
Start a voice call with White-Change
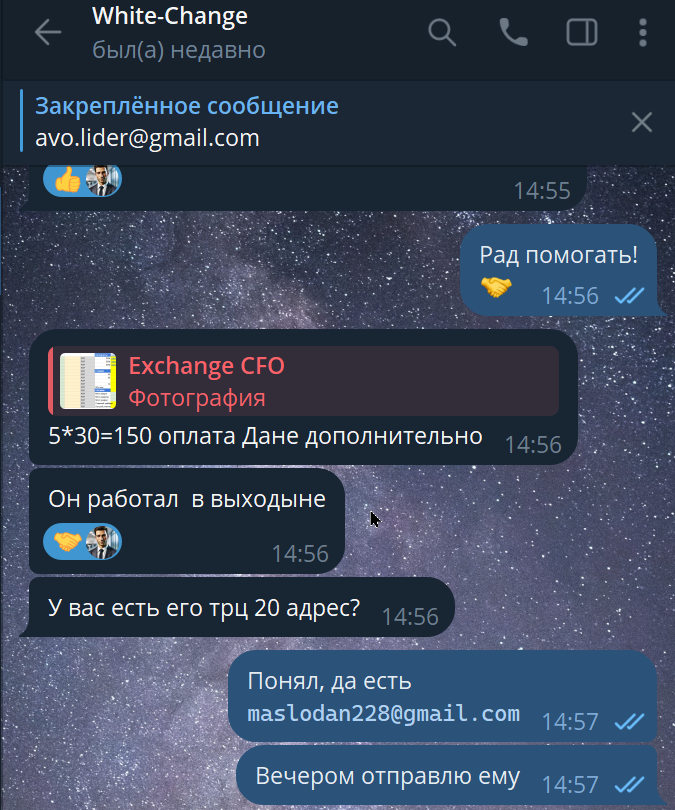(x=513, y=33)
